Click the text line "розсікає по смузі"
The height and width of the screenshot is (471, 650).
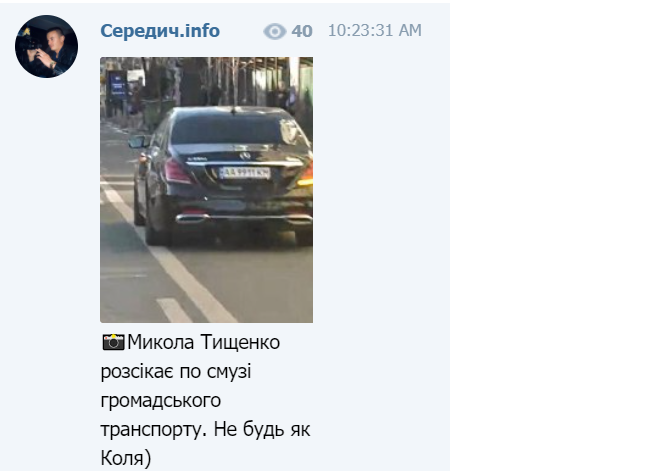pos(176,371)
